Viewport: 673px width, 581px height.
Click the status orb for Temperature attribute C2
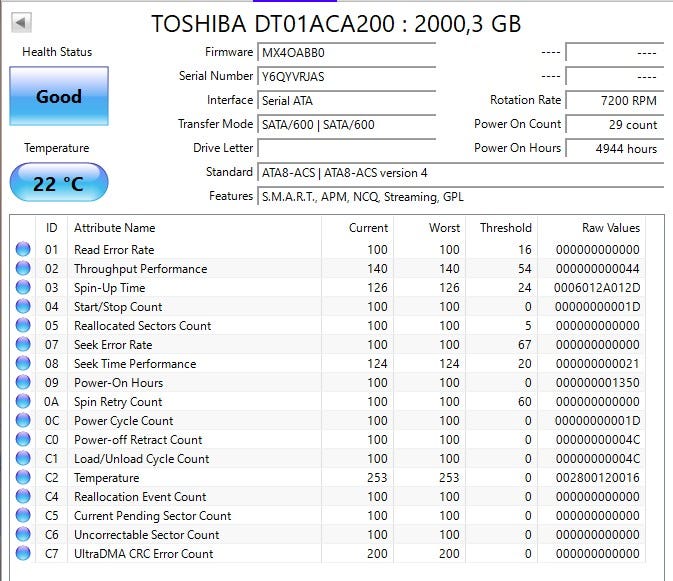23,477
